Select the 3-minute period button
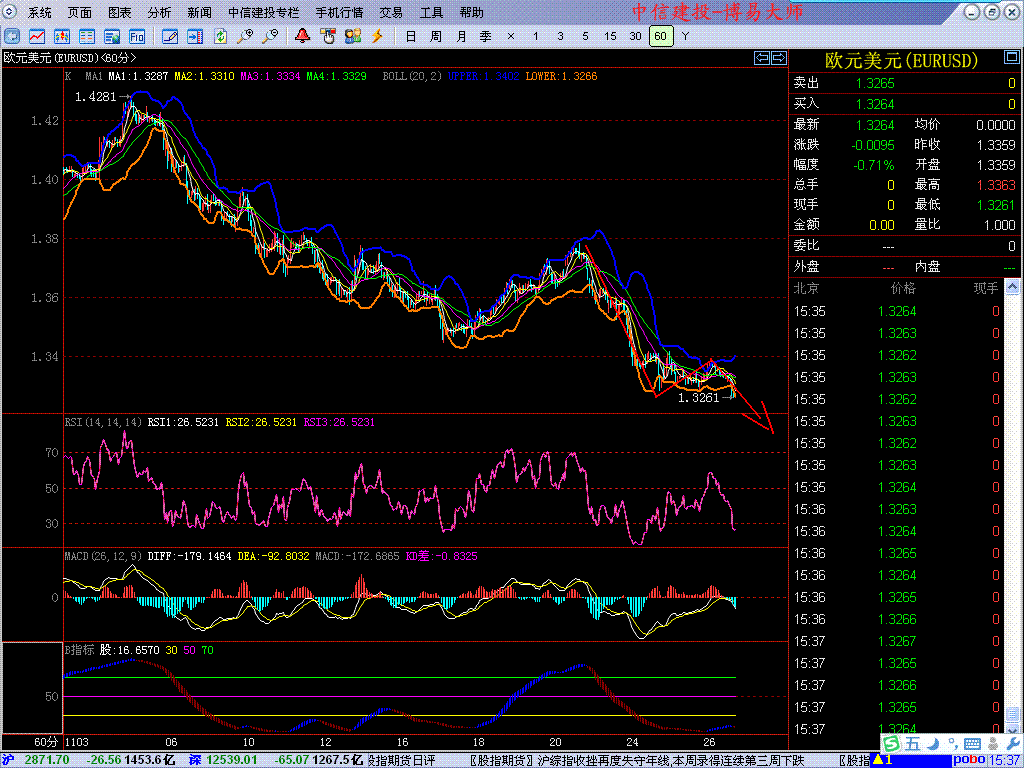Viewport: 1024px width, 768px height. pos(560,37)
